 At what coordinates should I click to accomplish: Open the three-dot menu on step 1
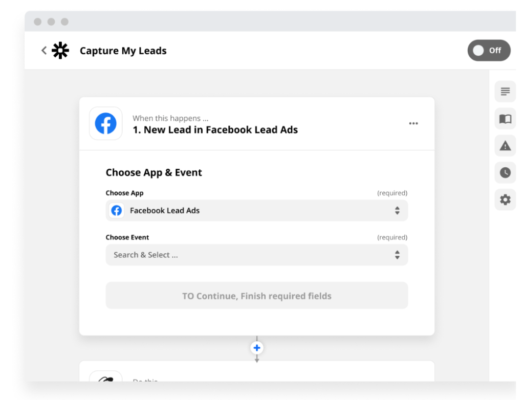413,123
